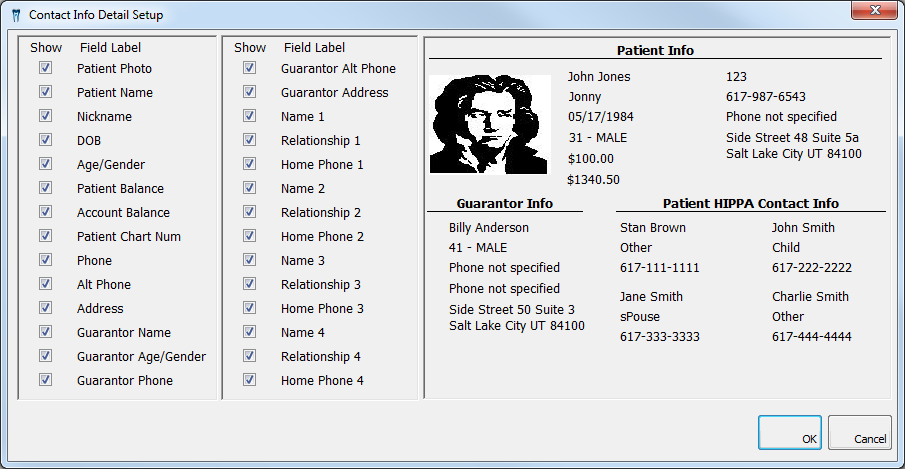Uncheck the Home Phone 4 checkbox
905x469 pixels.
(249, 380)
